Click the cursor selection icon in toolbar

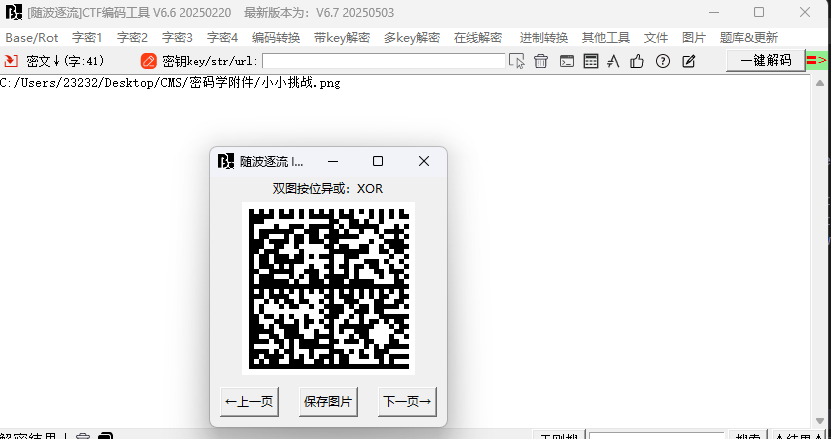point(517,61)
